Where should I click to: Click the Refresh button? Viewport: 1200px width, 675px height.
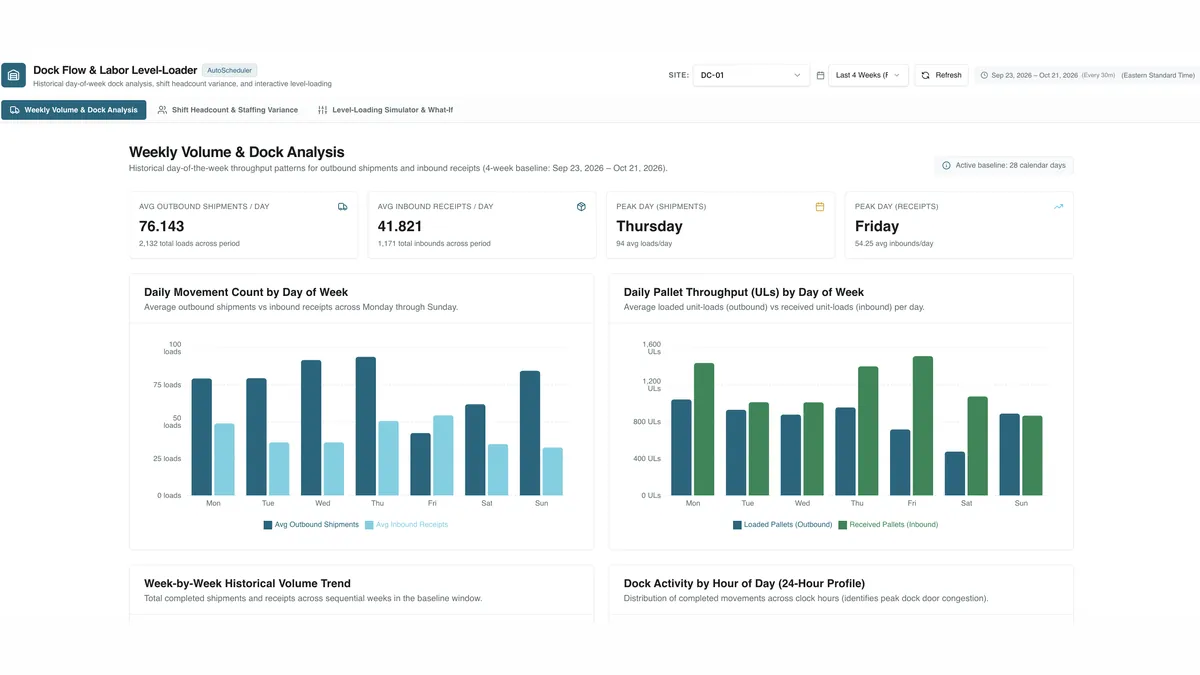tap(941, 75)
